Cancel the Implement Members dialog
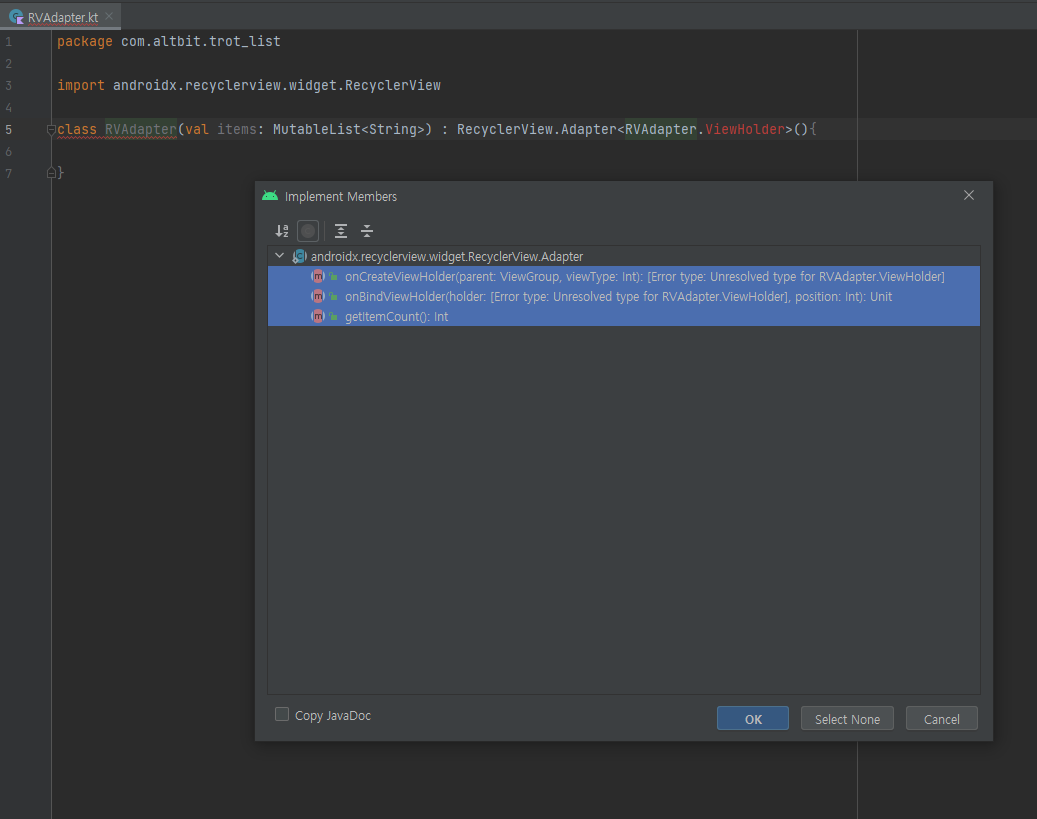 pyautogui.click(x=941, y=718)
